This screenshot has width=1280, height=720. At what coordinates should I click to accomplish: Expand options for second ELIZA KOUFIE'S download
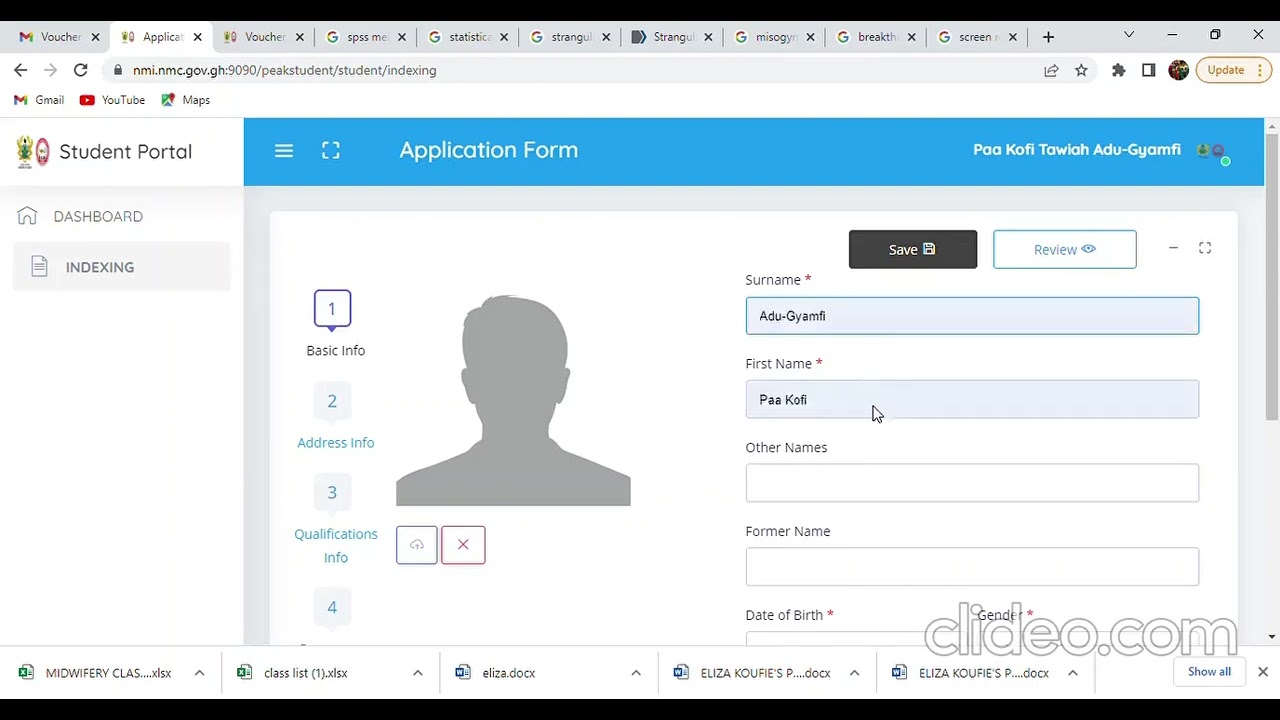pos(1072,673)
